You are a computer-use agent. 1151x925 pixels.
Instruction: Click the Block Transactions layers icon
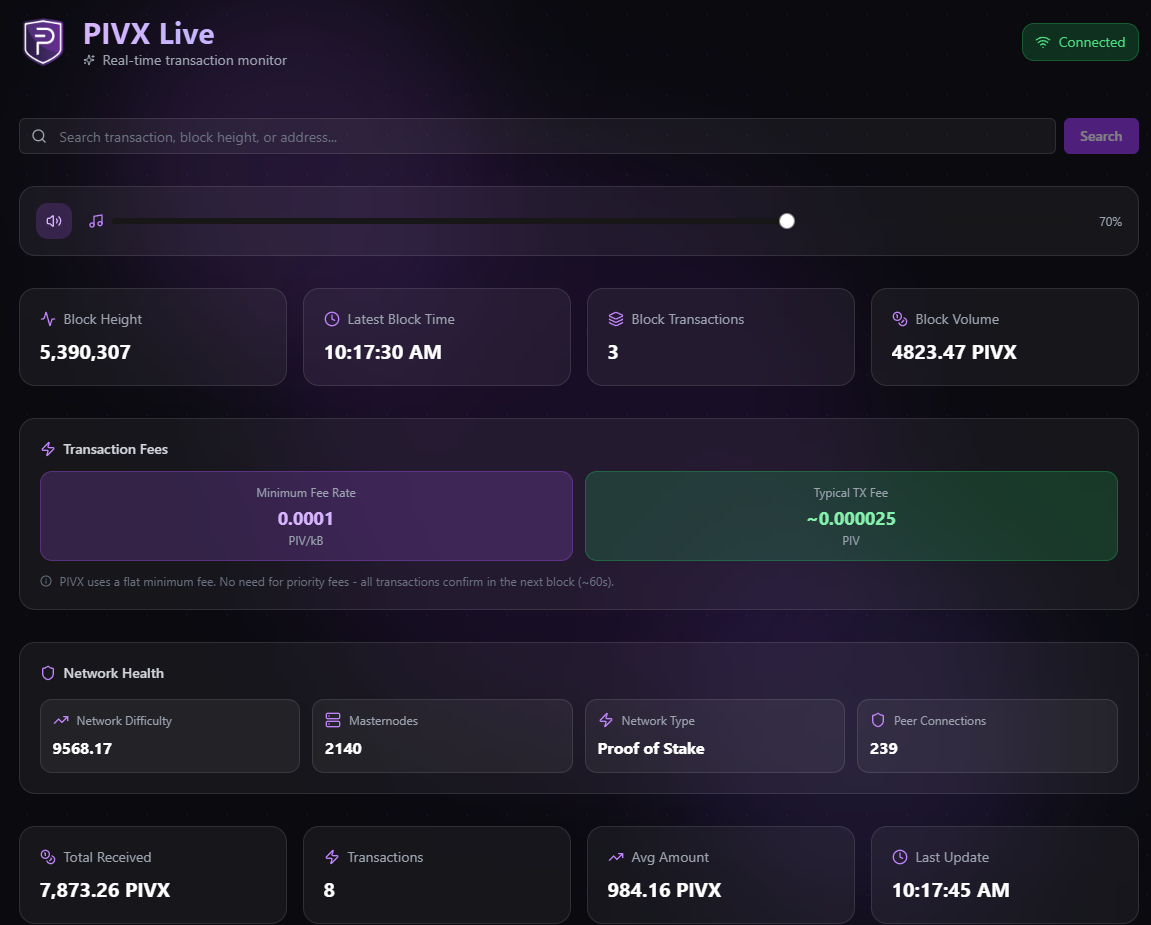coord(616,319)
